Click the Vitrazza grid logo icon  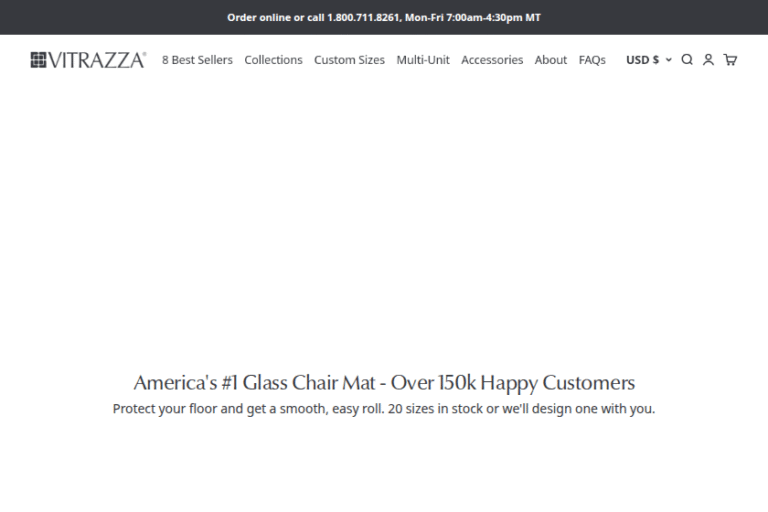pyautogui.click(x=39, y=60)
